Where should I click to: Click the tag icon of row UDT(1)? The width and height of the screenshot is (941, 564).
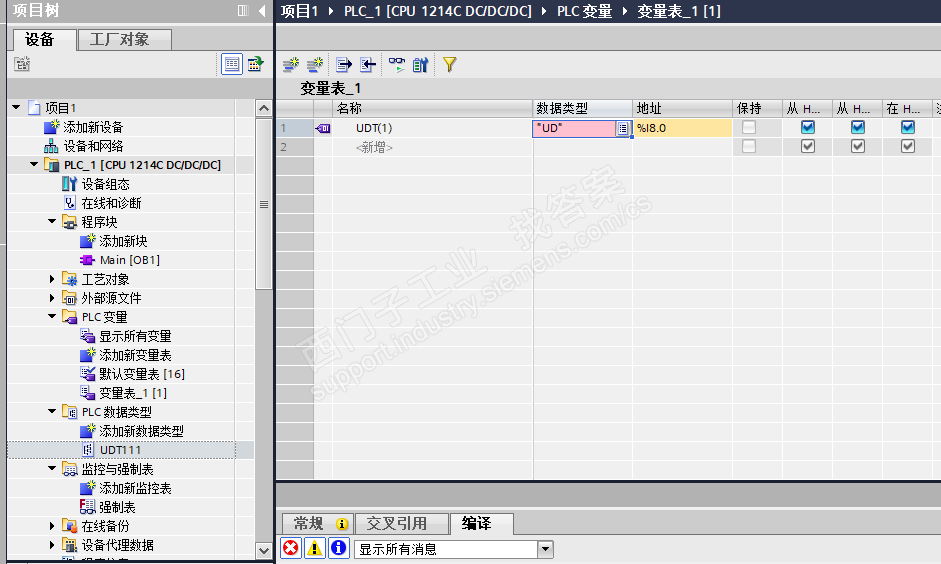click(x=323, y=128)
